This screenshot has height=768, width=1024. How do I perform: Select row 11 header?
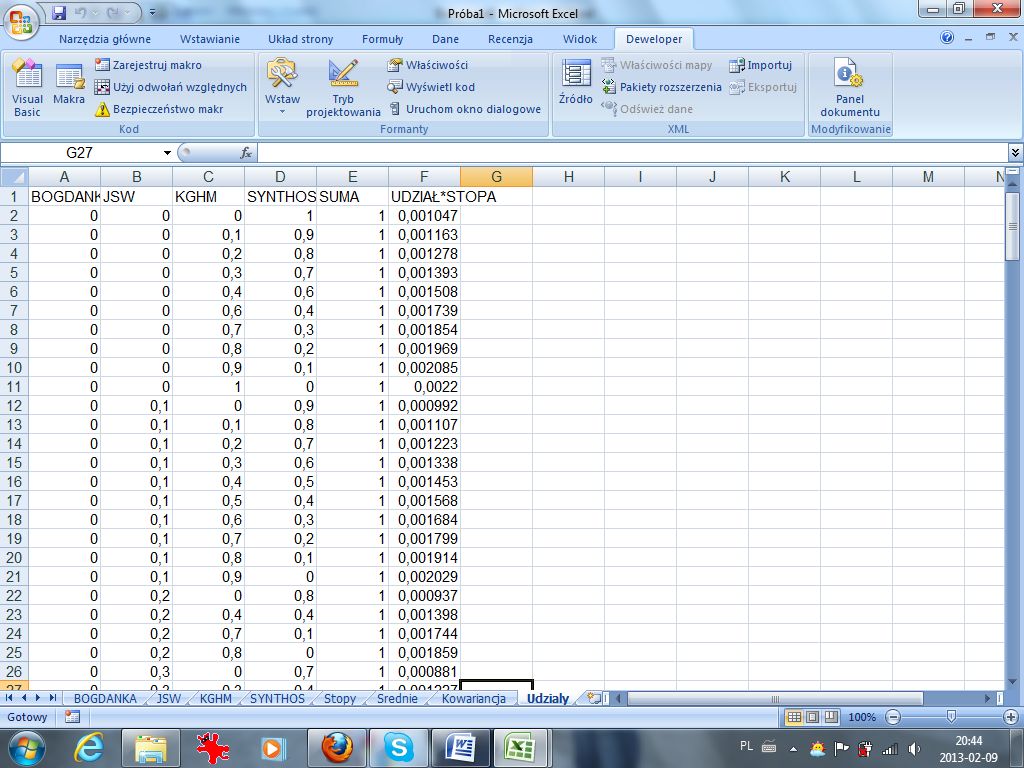click(14, 387)
